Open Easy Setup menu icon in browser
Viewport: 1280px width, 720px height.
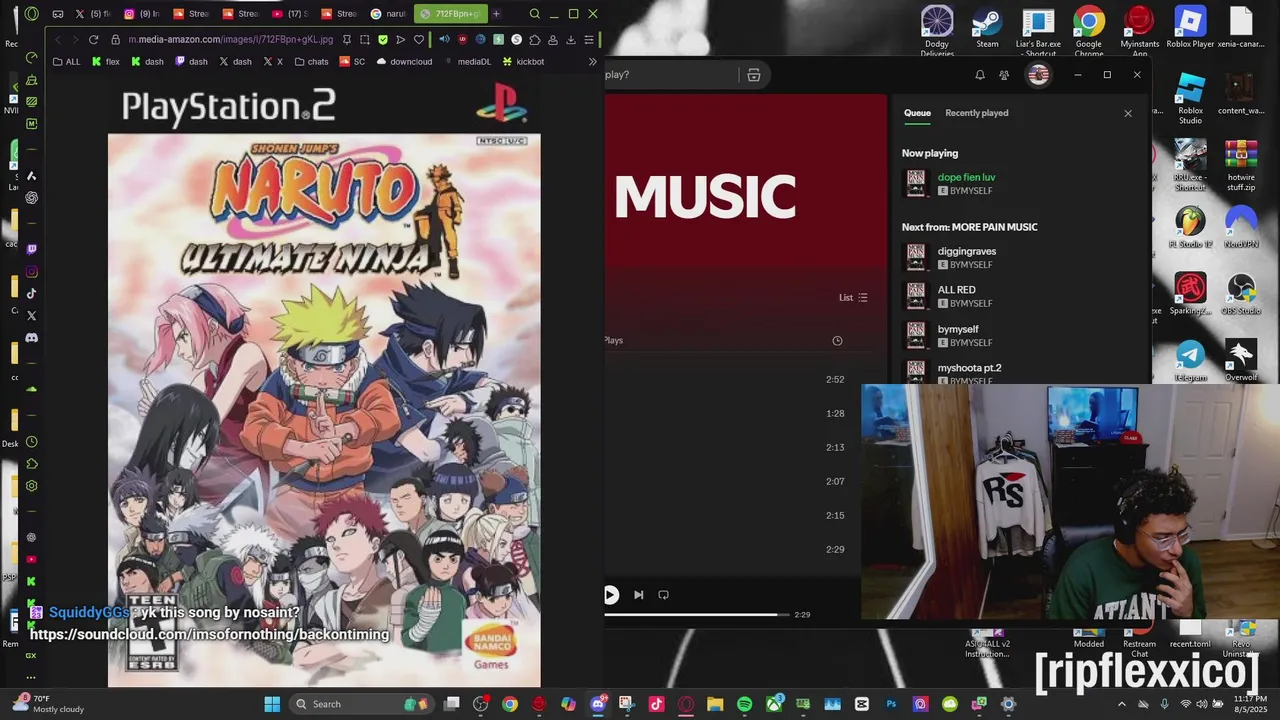(x=589, y=39)
